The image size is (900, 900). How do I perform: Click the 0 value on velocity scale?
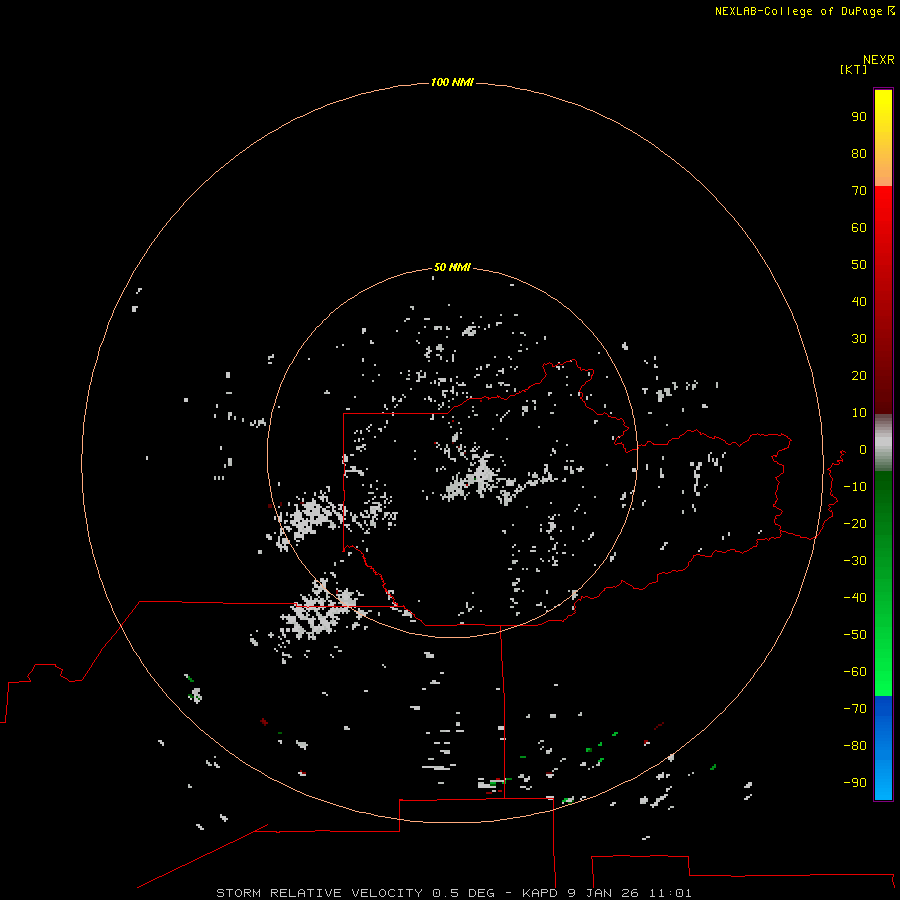point(862,450)
